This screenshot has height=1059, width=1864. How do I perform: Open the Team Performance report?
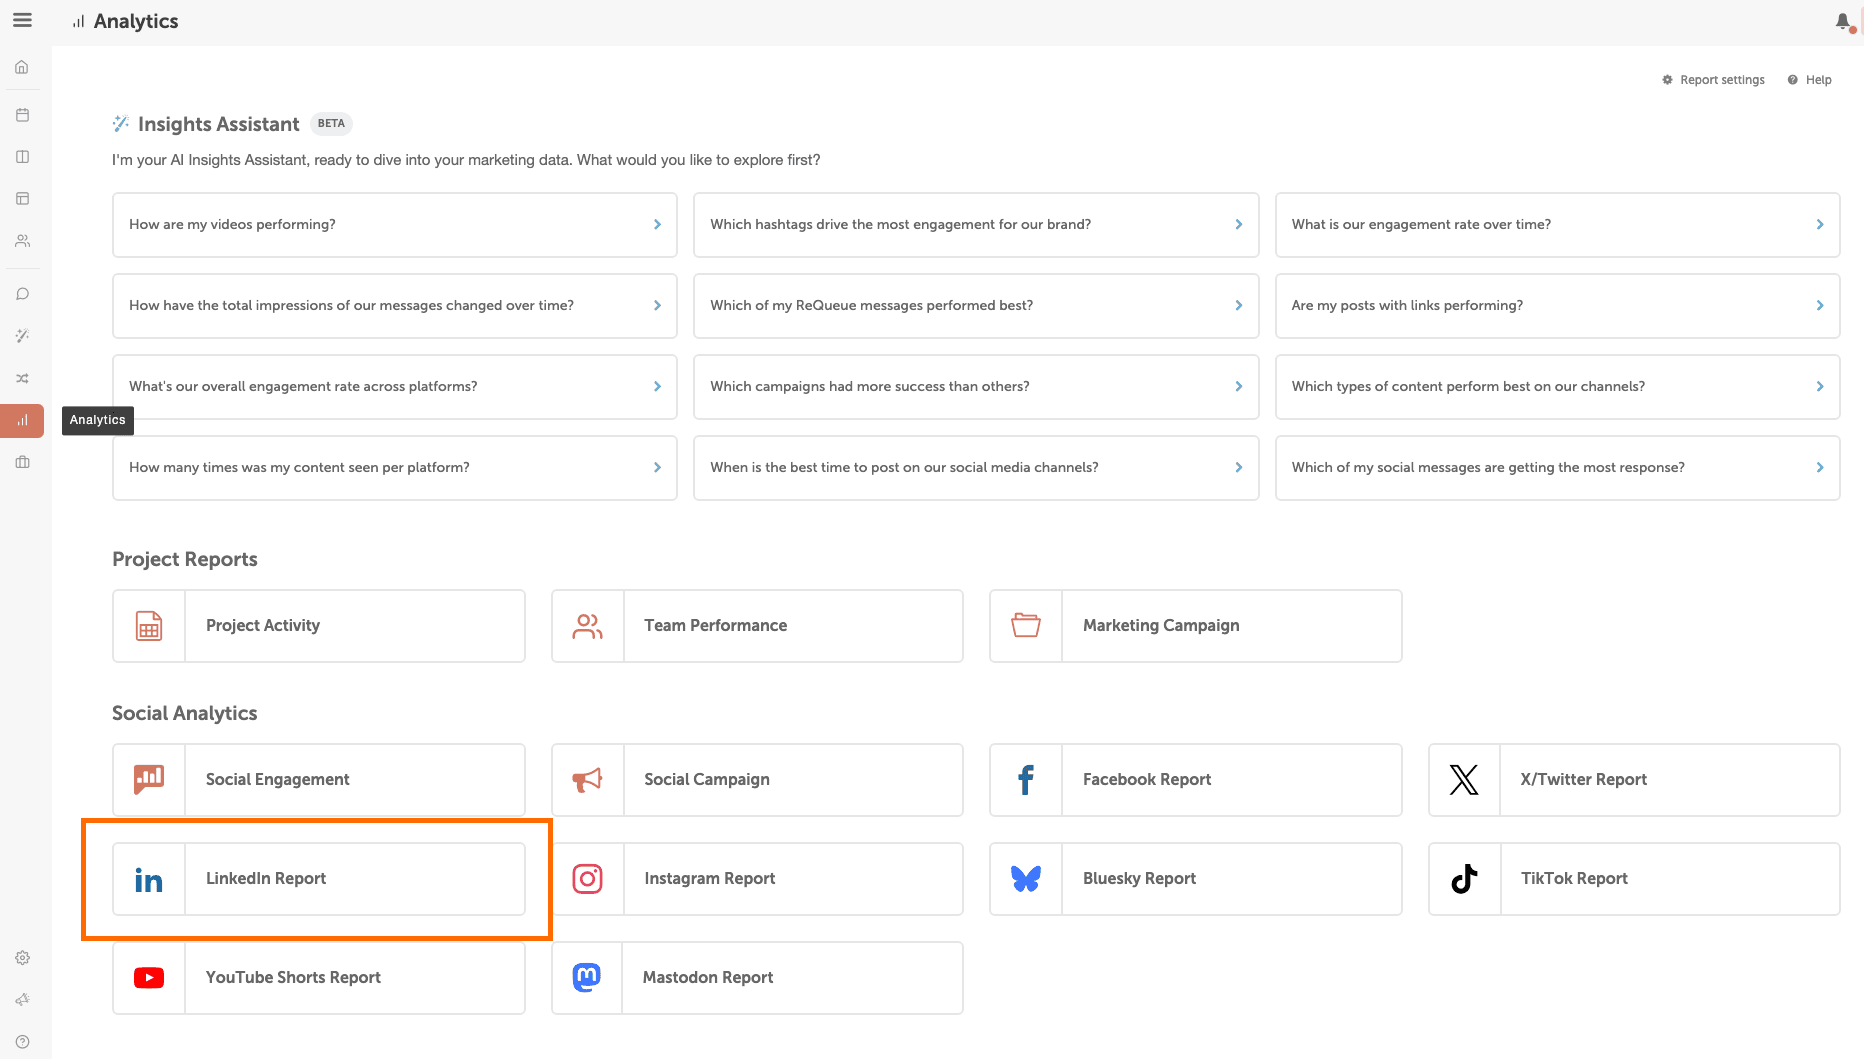(757, 626)
